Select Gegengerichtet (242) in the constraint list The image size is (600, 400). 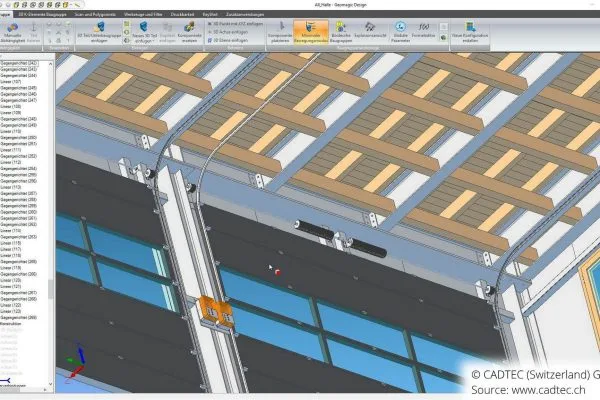(19, 63)
